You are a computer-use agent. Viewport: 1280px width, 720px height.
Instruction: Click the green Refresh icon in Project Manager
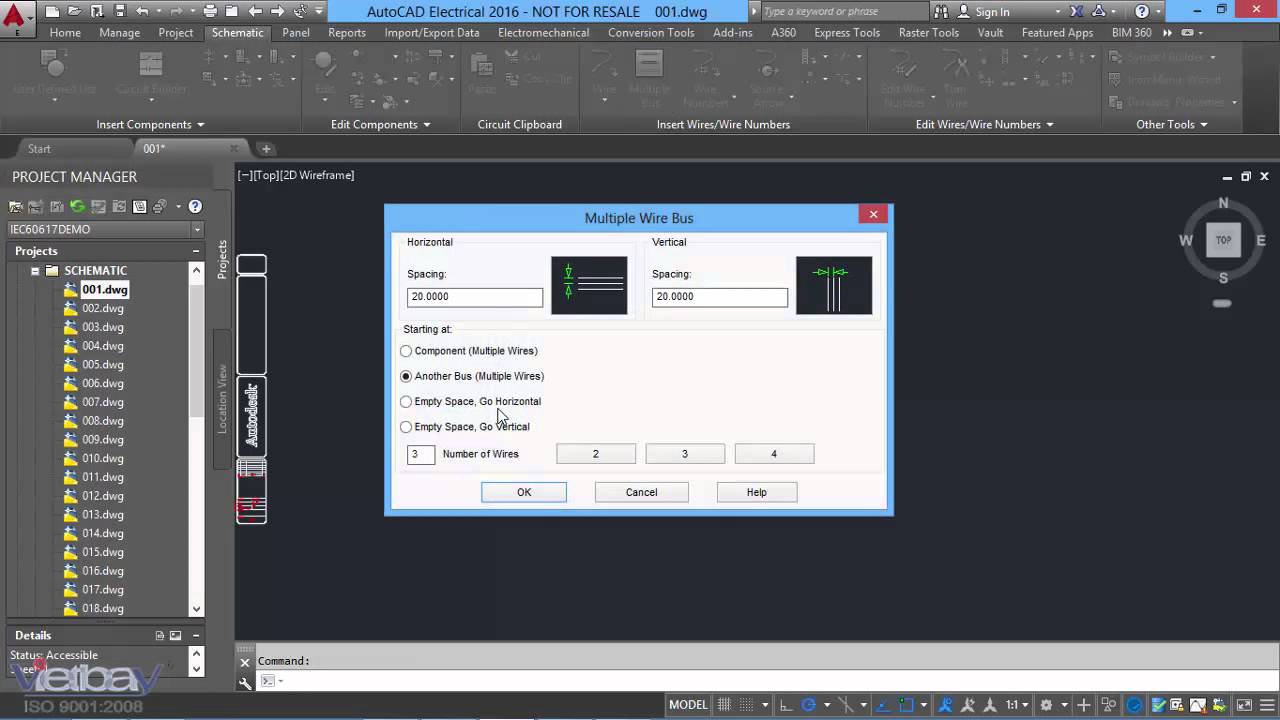(77, 207)
